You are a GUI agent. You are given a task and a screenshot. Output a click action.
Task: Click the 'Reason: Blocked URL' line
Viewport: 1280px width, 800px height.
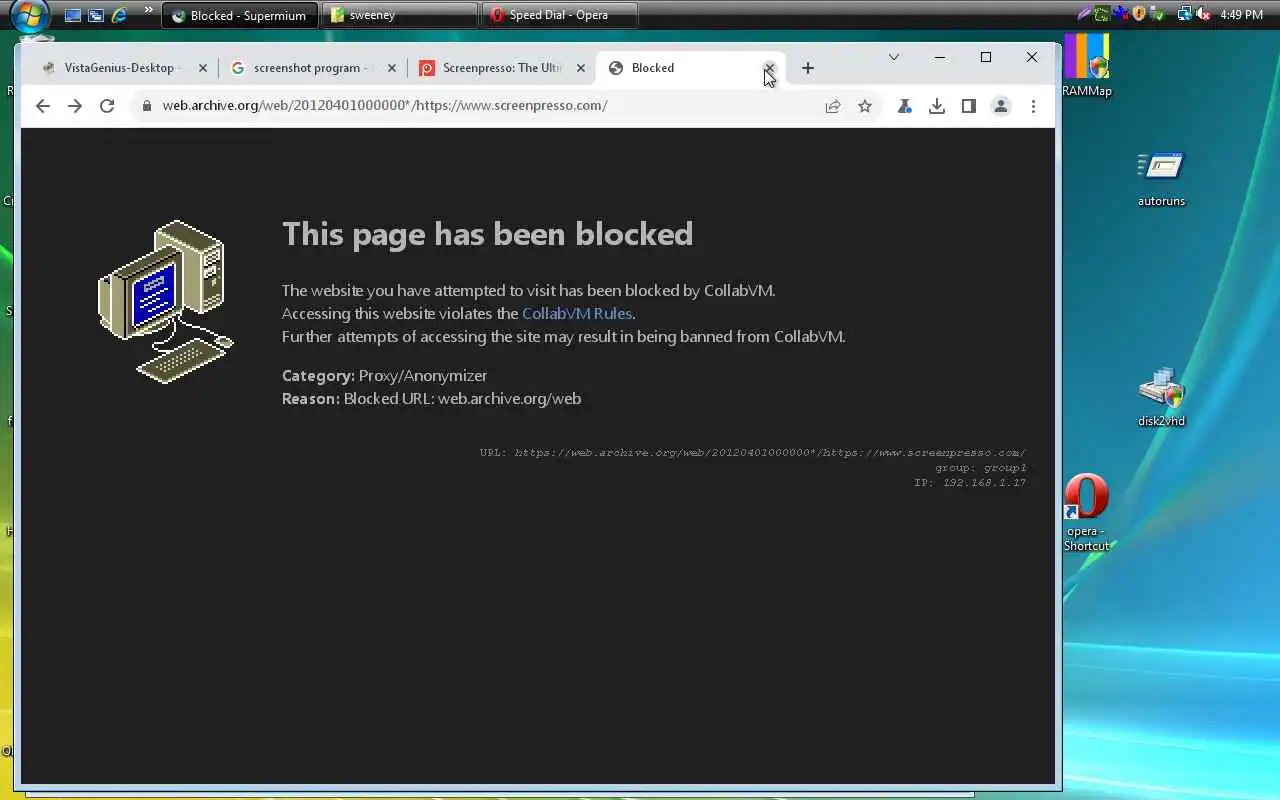pos(431,398)
